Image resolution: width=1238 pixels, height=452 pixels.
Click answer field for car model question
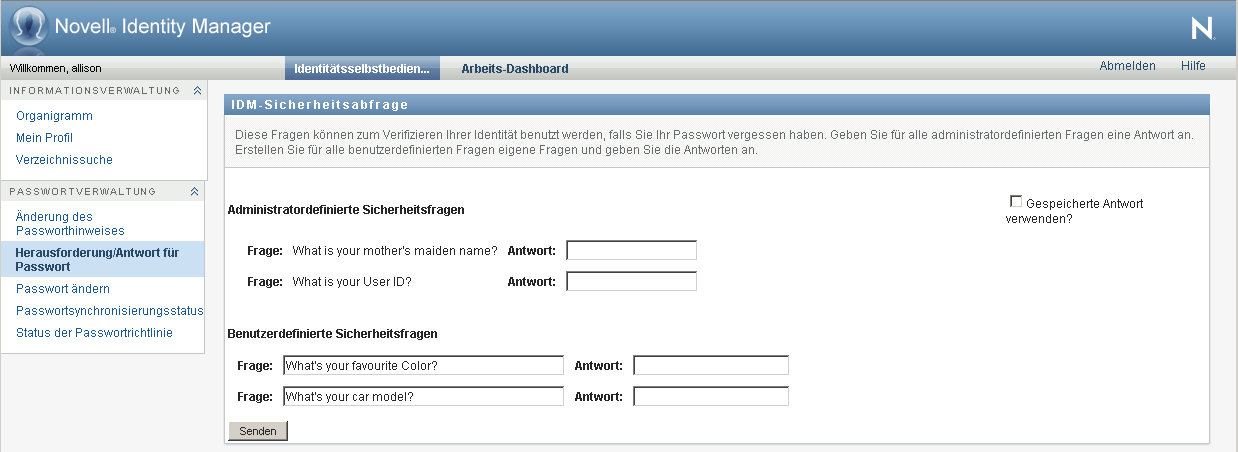pyautogui.click(x=711, y=397)
